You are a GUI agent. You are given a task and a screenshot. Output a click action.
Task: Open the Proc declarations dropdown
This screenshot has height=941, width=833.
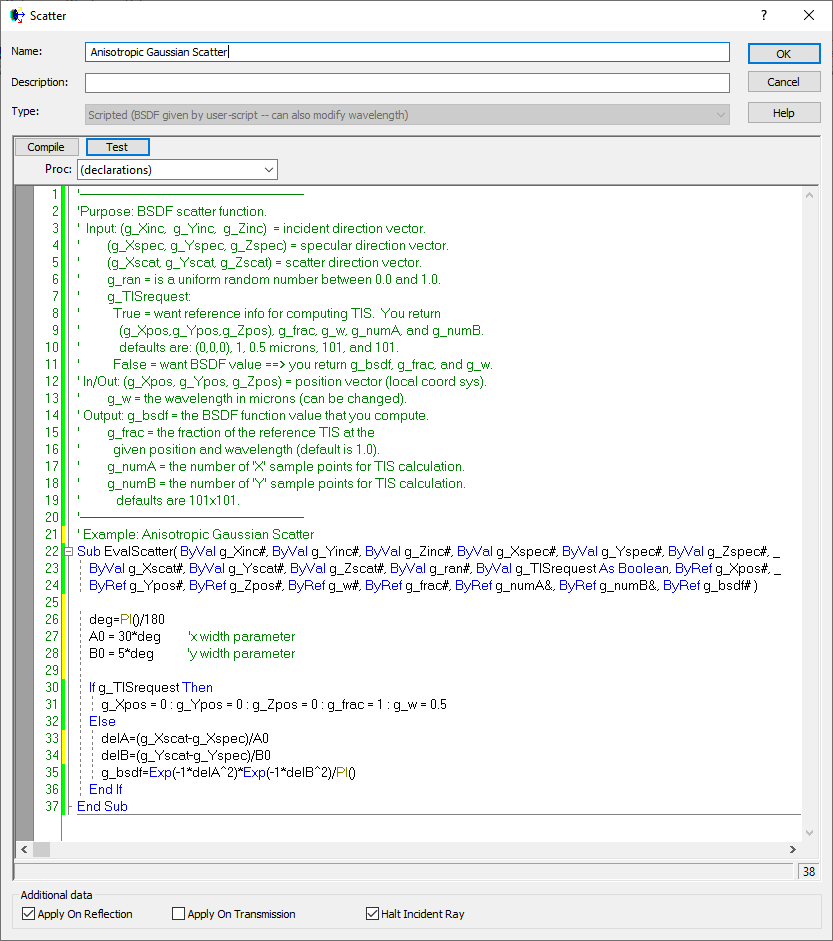tap(177, 170)
